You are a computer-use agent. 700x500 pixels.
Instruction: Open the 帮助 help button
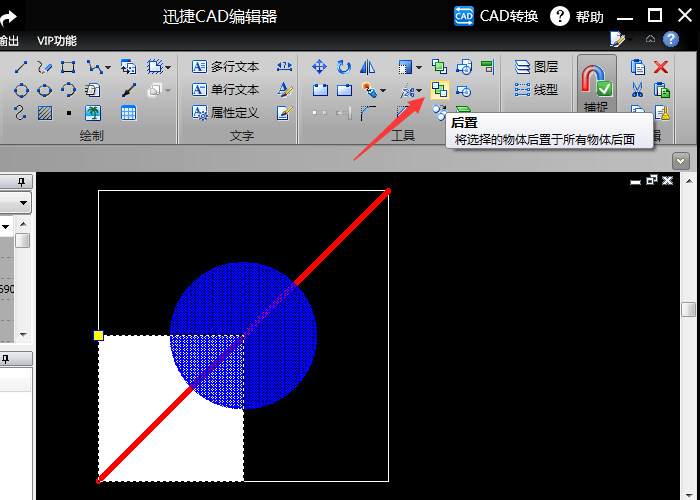[576, 17]
